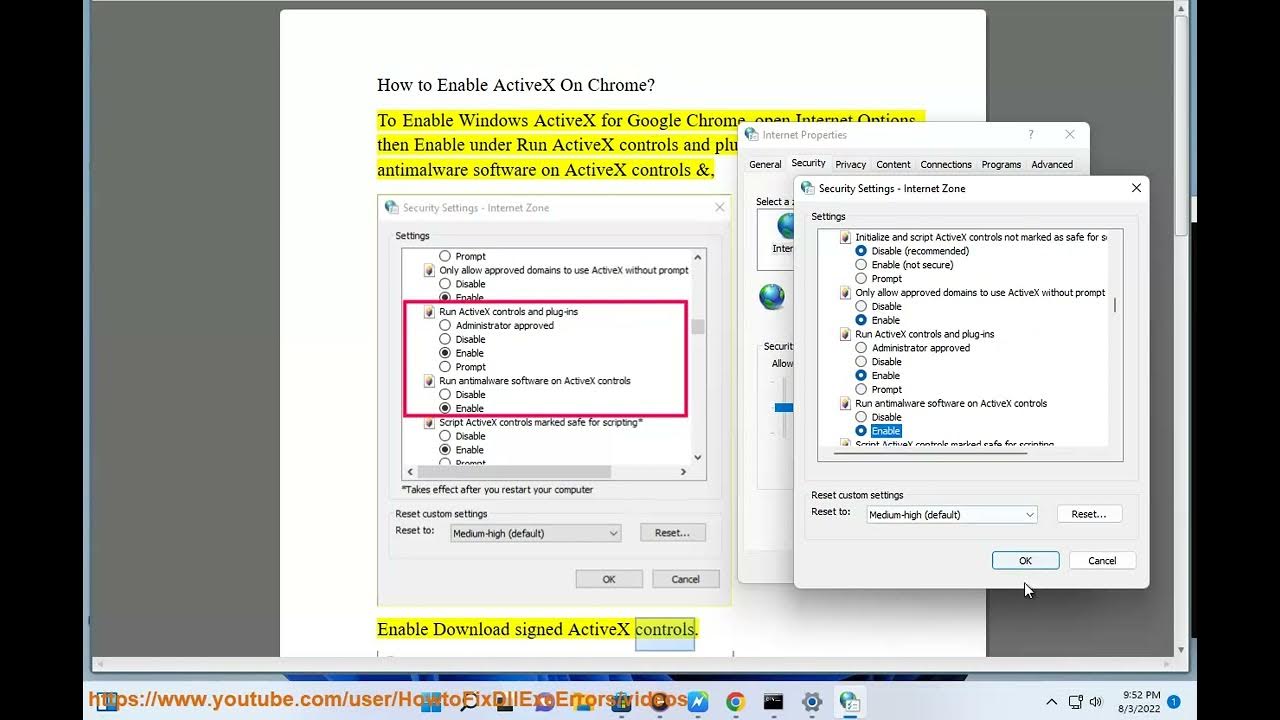Select Enable under Run antimalware software
Viewport: 1280px width, 720px height.
pyautogui.click(x=861, y=431)
